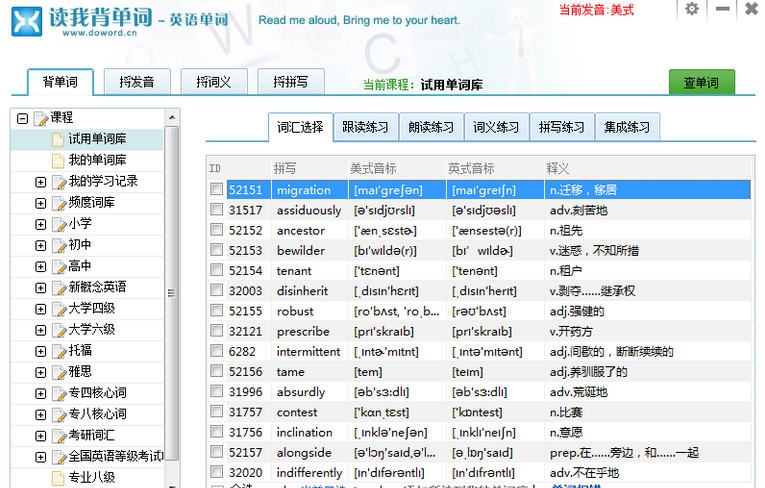The image size is (765, 488).
Task: Click the tree scrollbar up arrow
Action: (x=172, y=117)
